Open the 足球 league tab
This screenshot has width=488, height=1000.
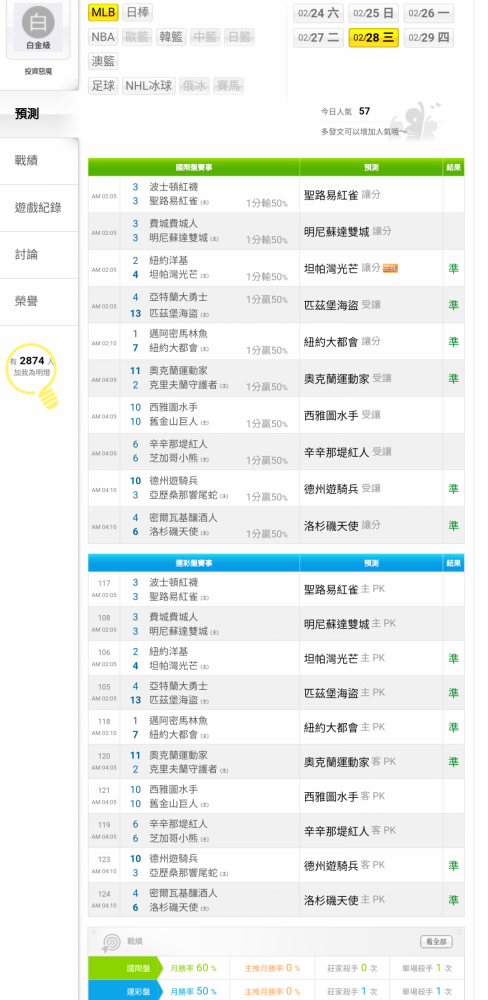(103, 86)
